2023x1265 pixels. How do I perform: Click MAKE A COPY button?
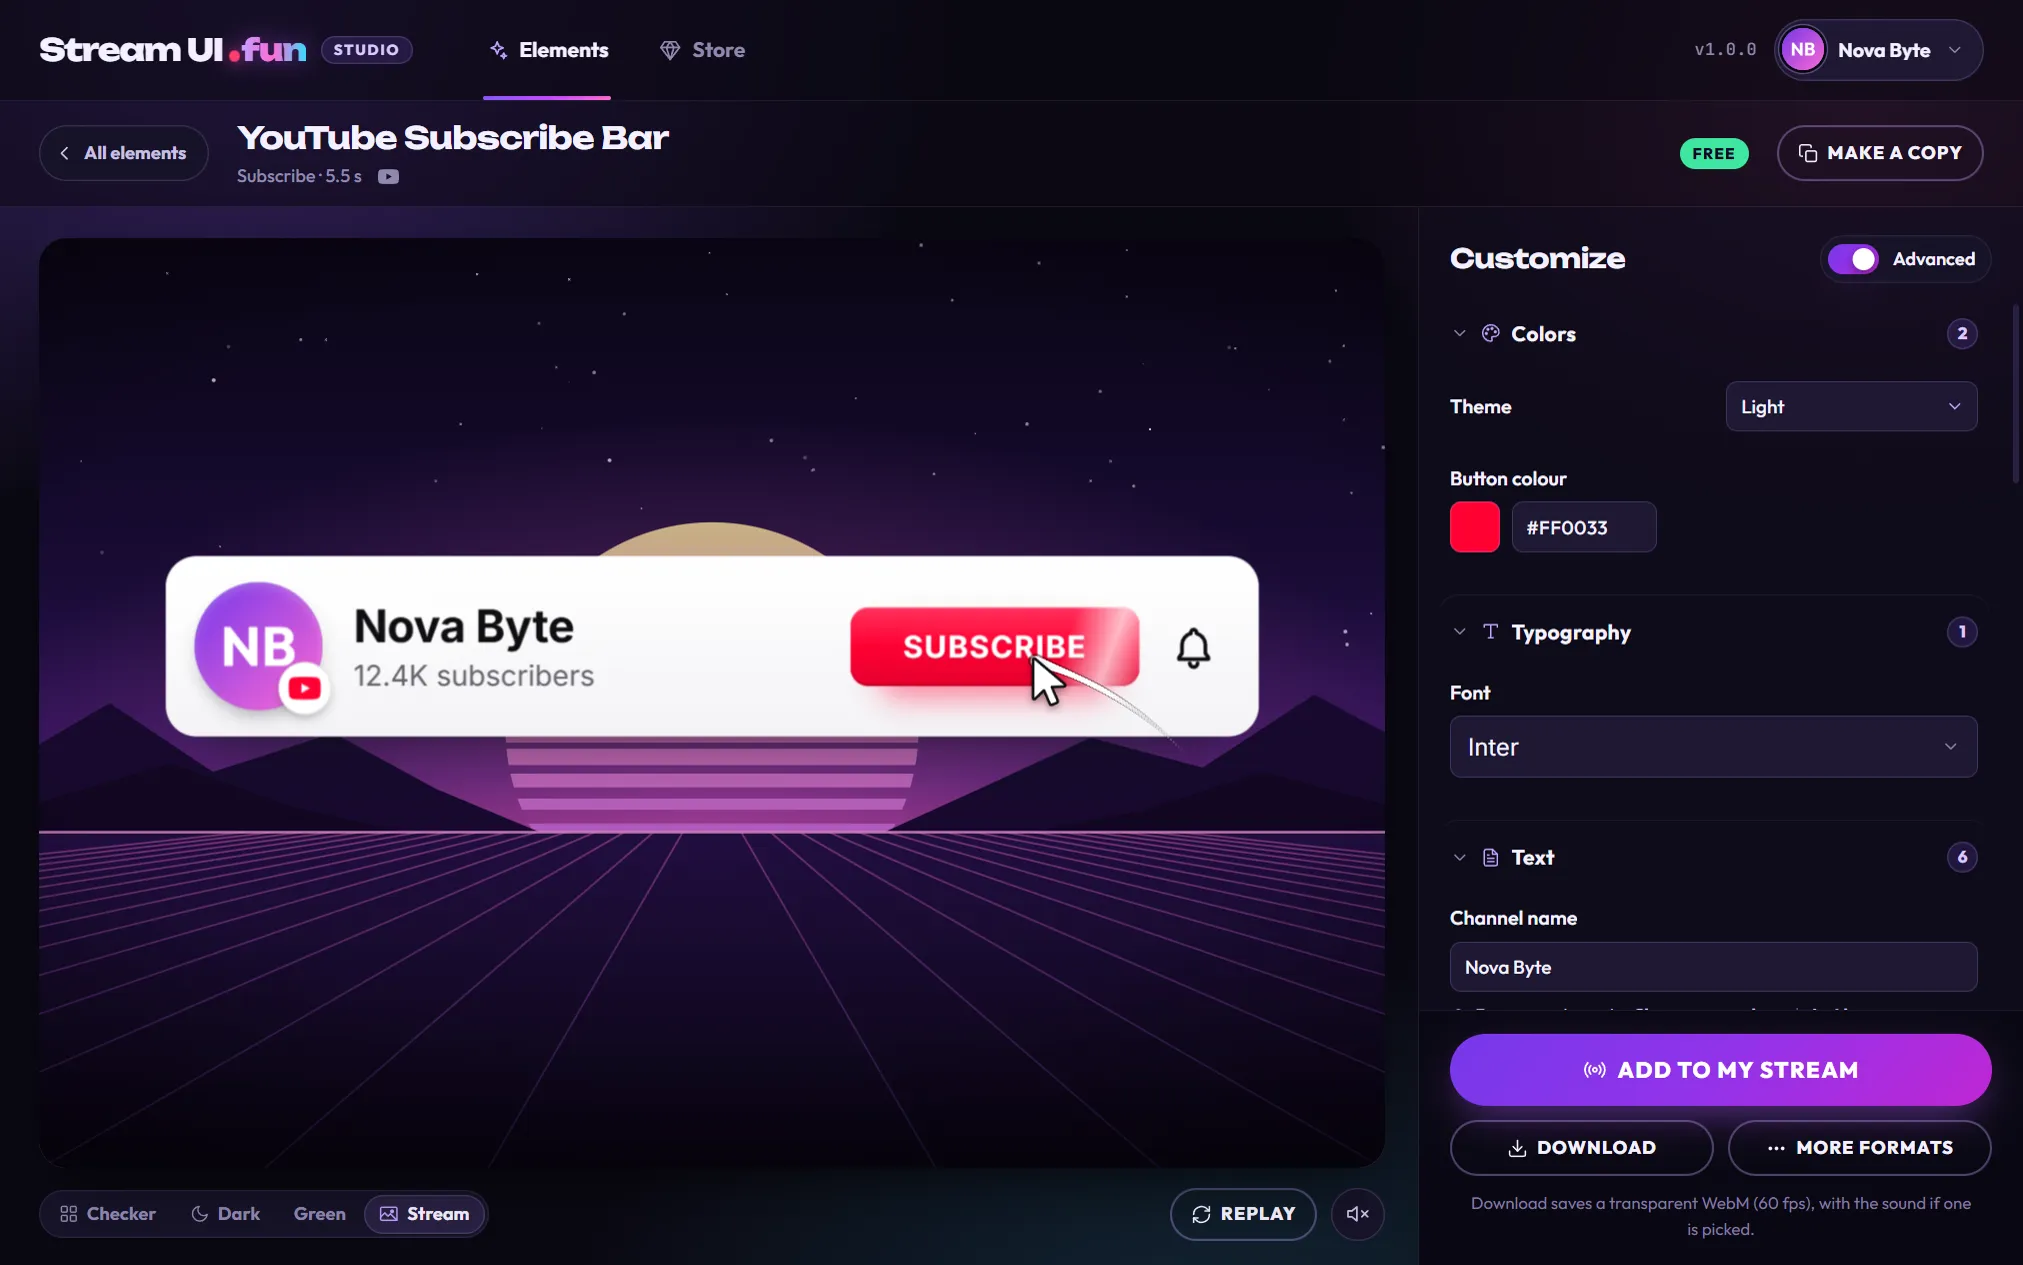point(1879,153)
